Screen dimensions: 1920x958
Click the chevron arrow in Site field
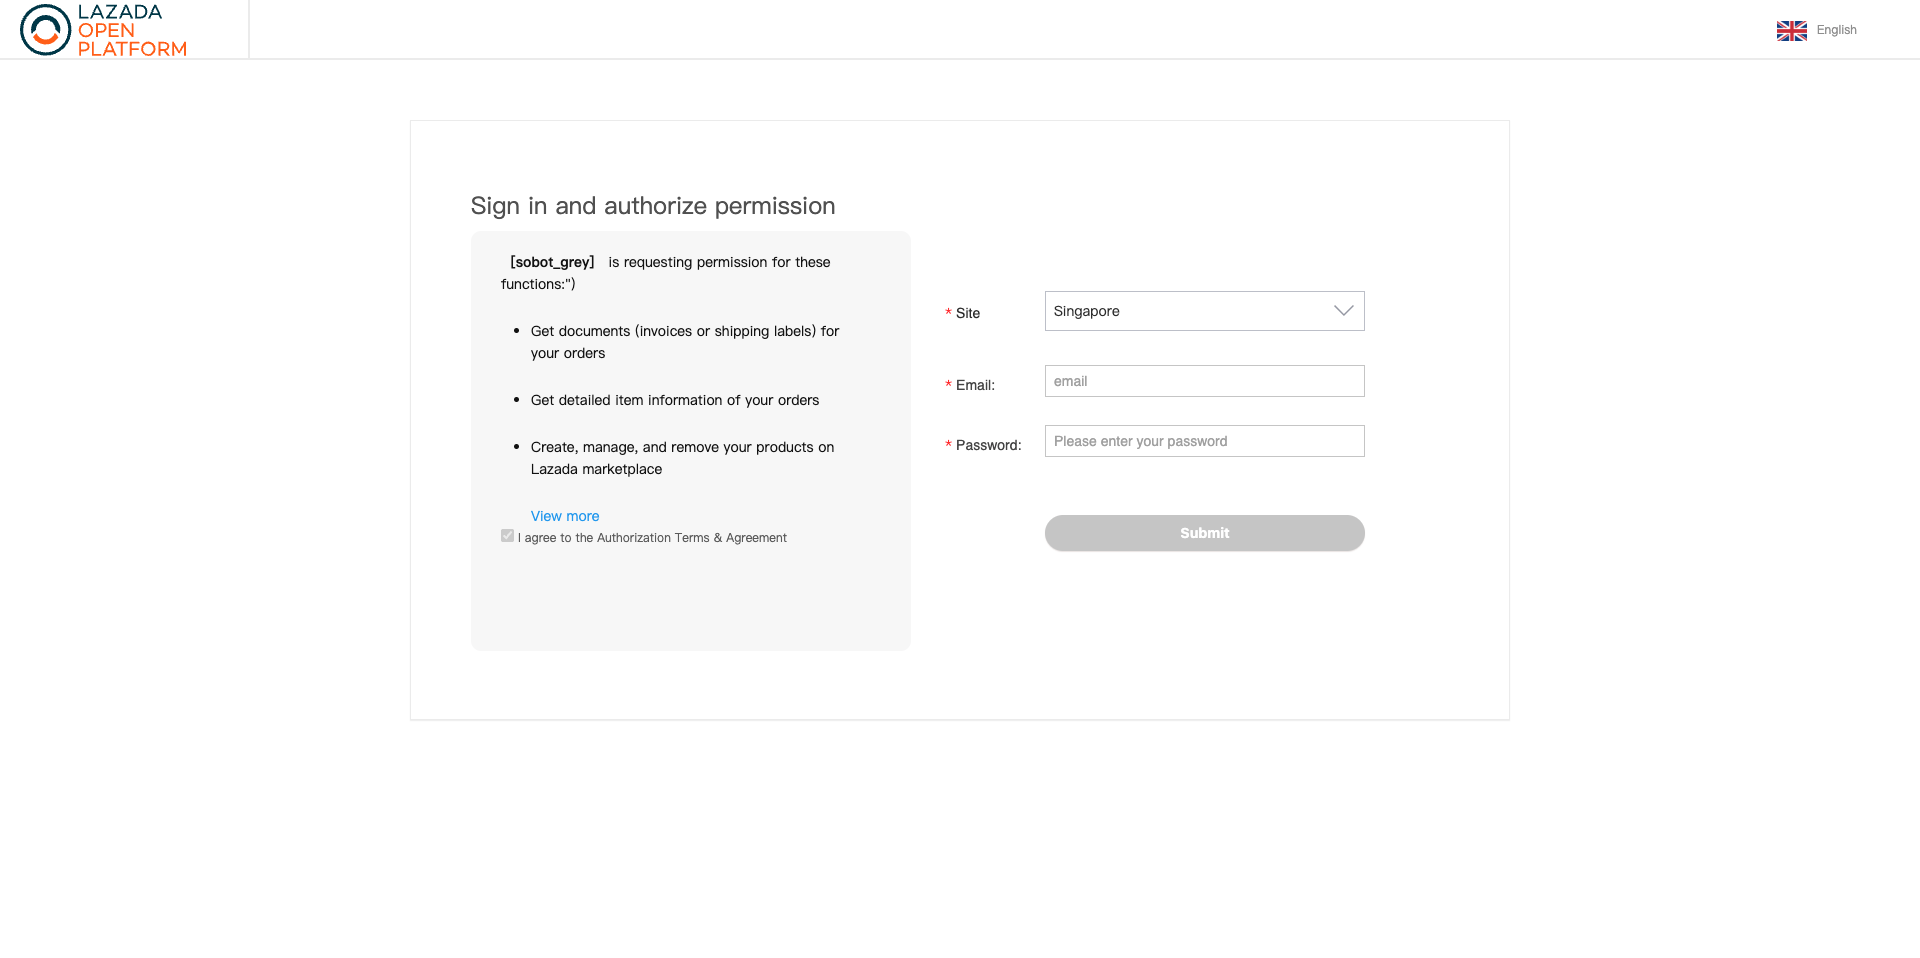1343,311
